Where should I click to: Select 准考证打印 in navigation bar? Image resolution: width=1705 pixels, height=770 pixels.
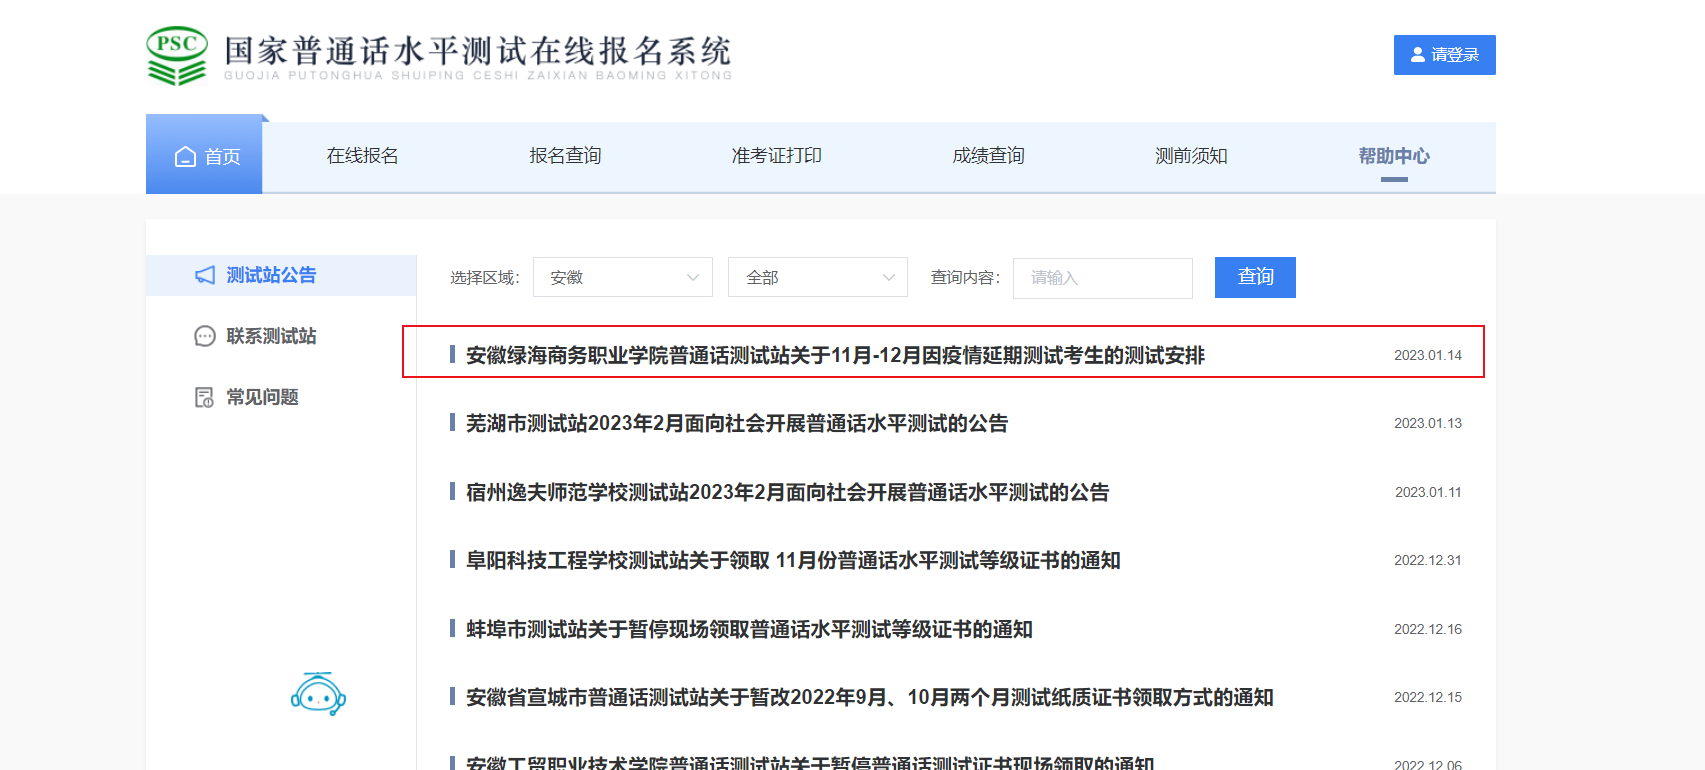coord(776,156)
